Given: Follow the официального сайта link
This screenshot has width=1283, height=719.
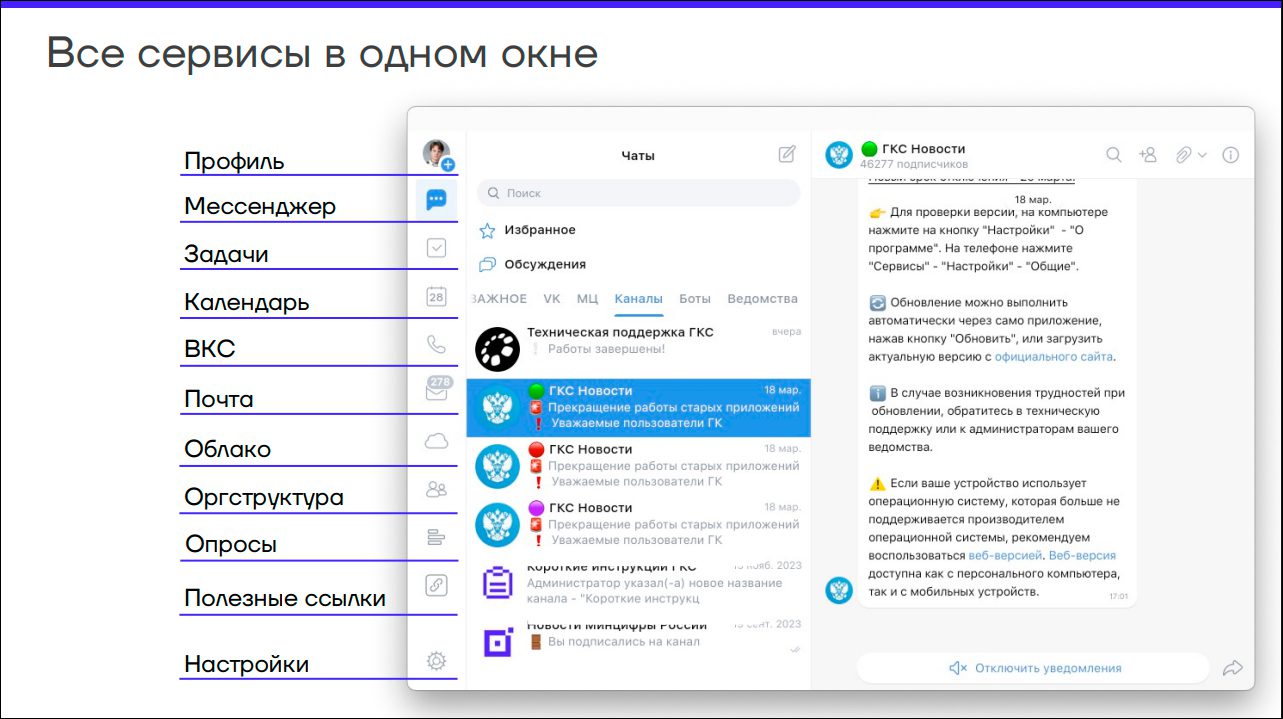Looking at the screenshot, I should [1053, 356].
